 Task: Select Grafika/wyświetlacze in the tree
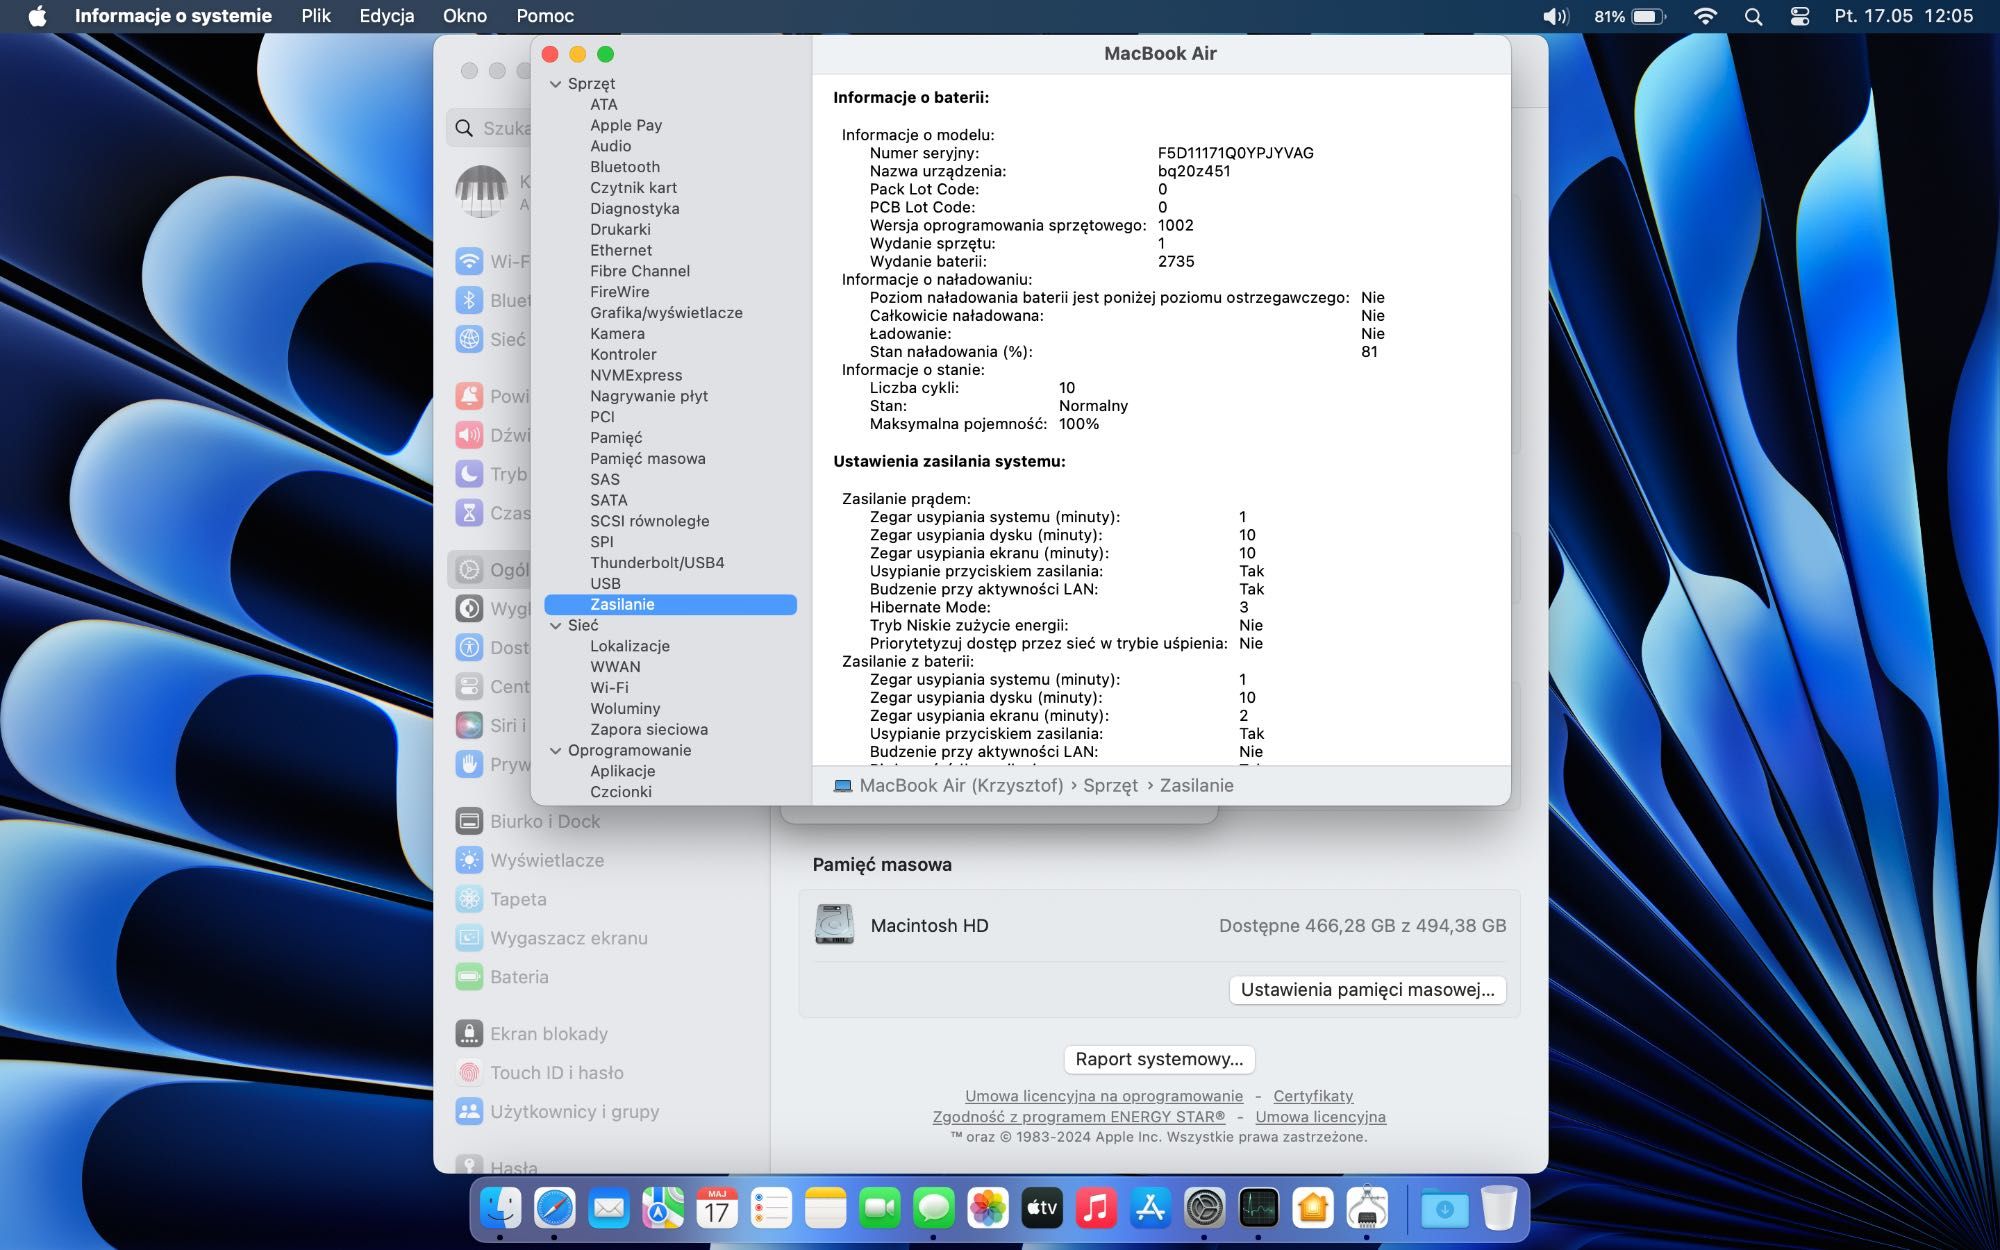(x=666, y=313)
